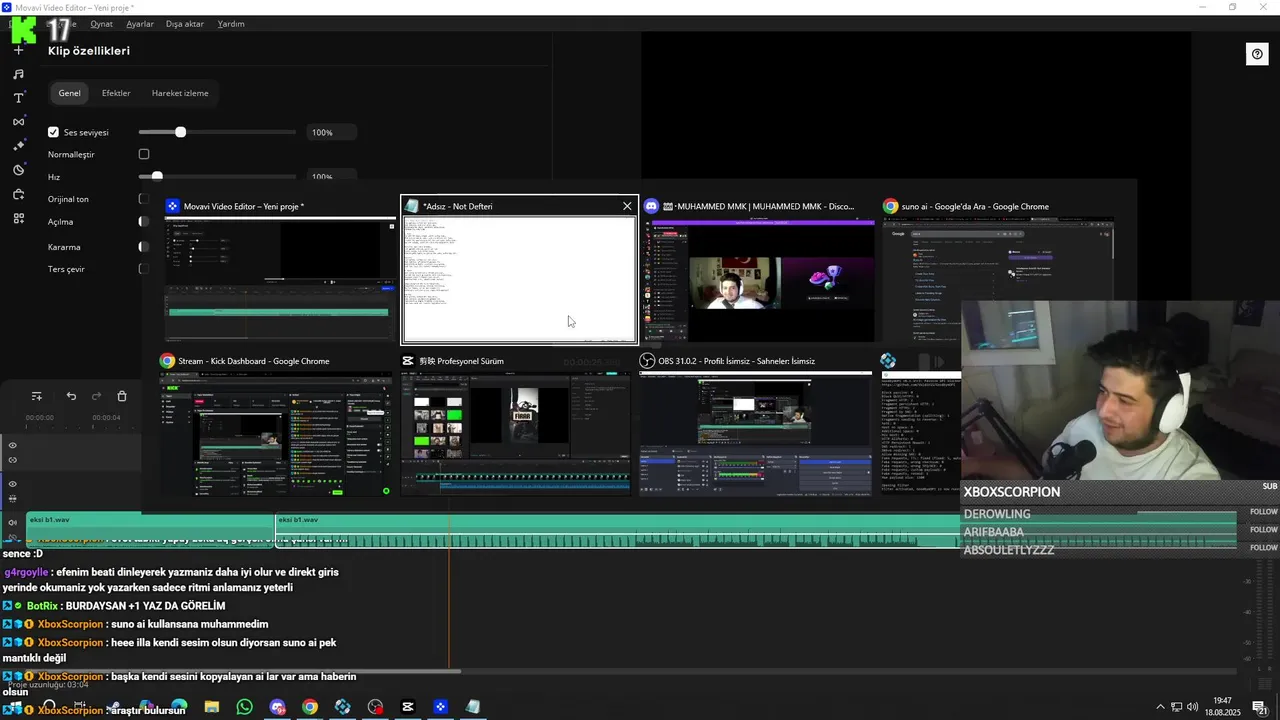
Task: Open the import media plus icon in sidebar
Action: 18,50
